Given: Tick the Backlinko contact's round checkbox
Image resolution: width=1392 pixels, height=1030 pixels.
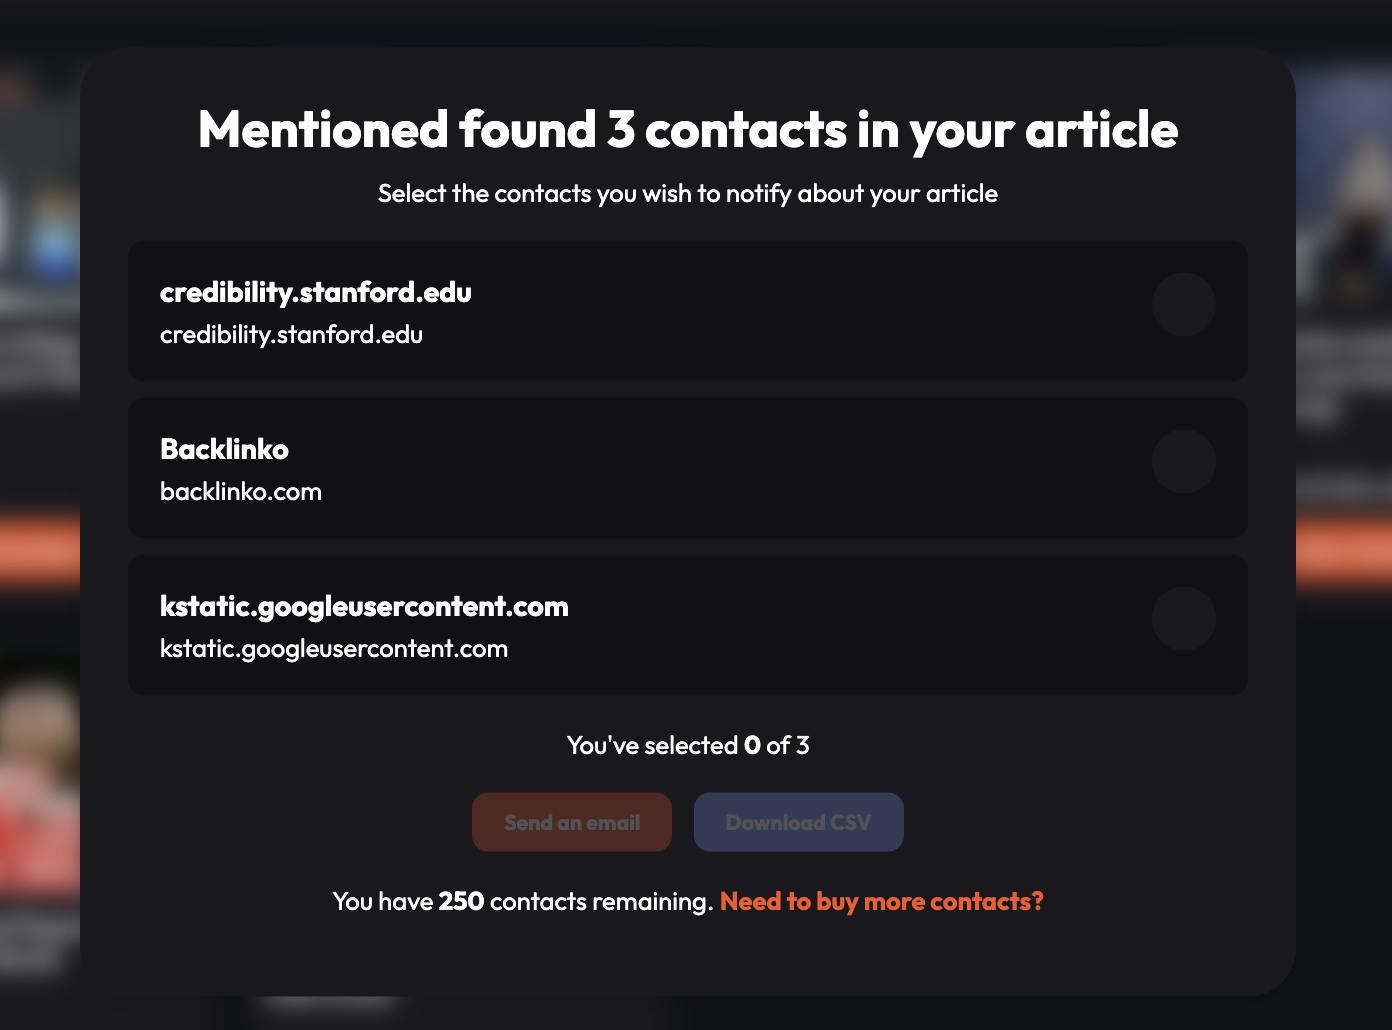Looking at the screenshot, I should (1183, 461).
